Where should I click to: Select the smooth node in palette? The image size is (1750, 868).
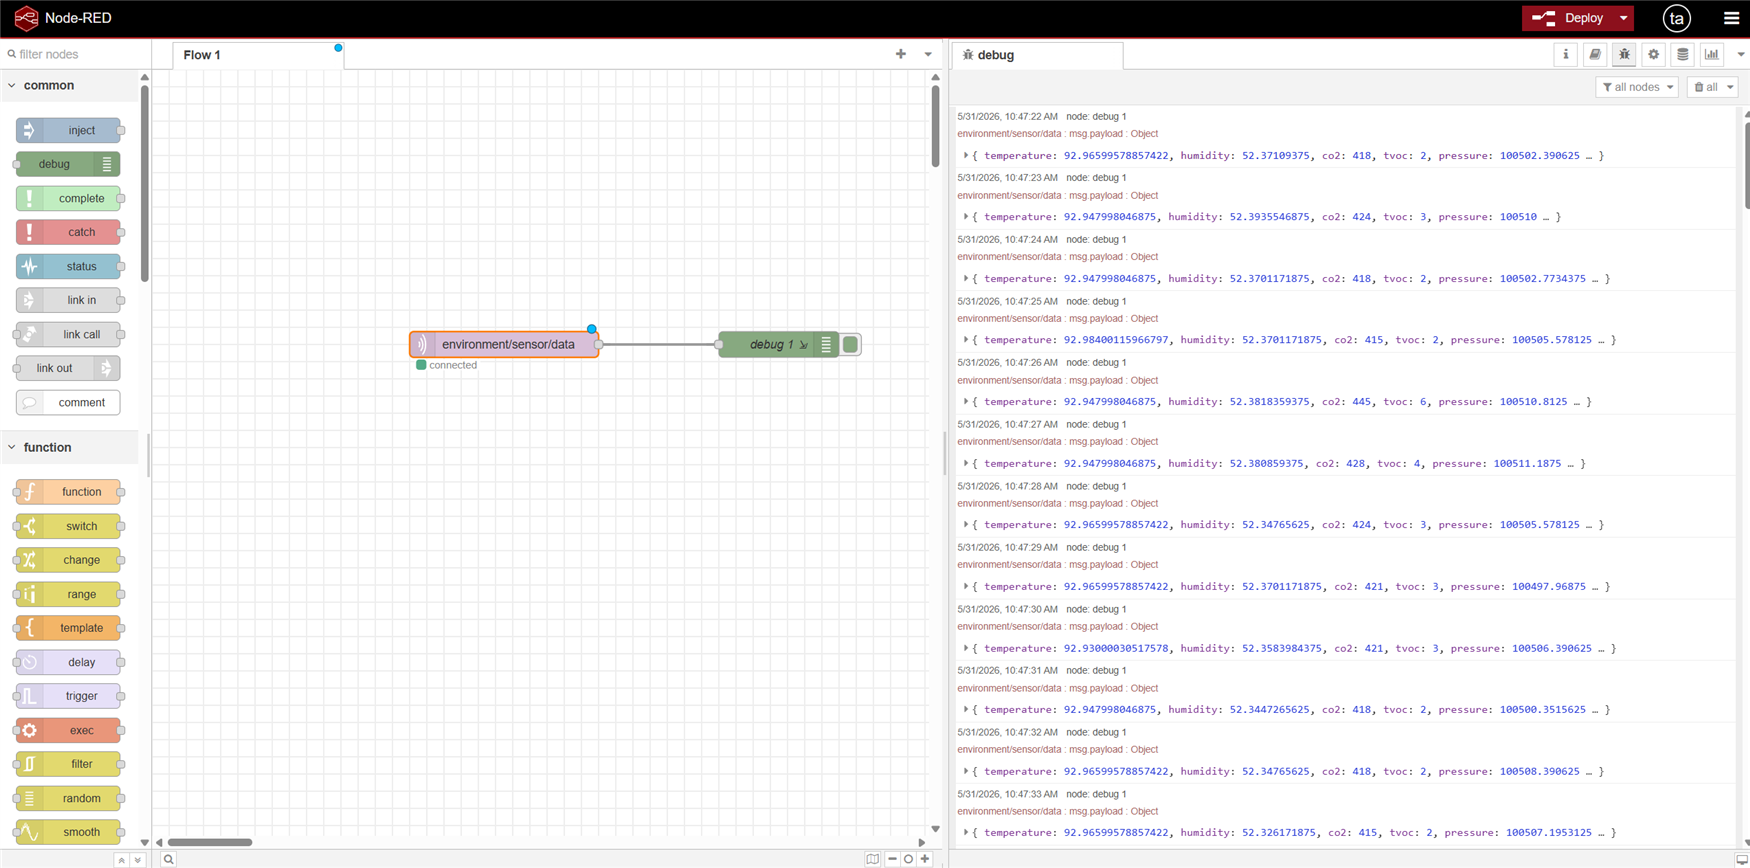[x=69, y=832]
